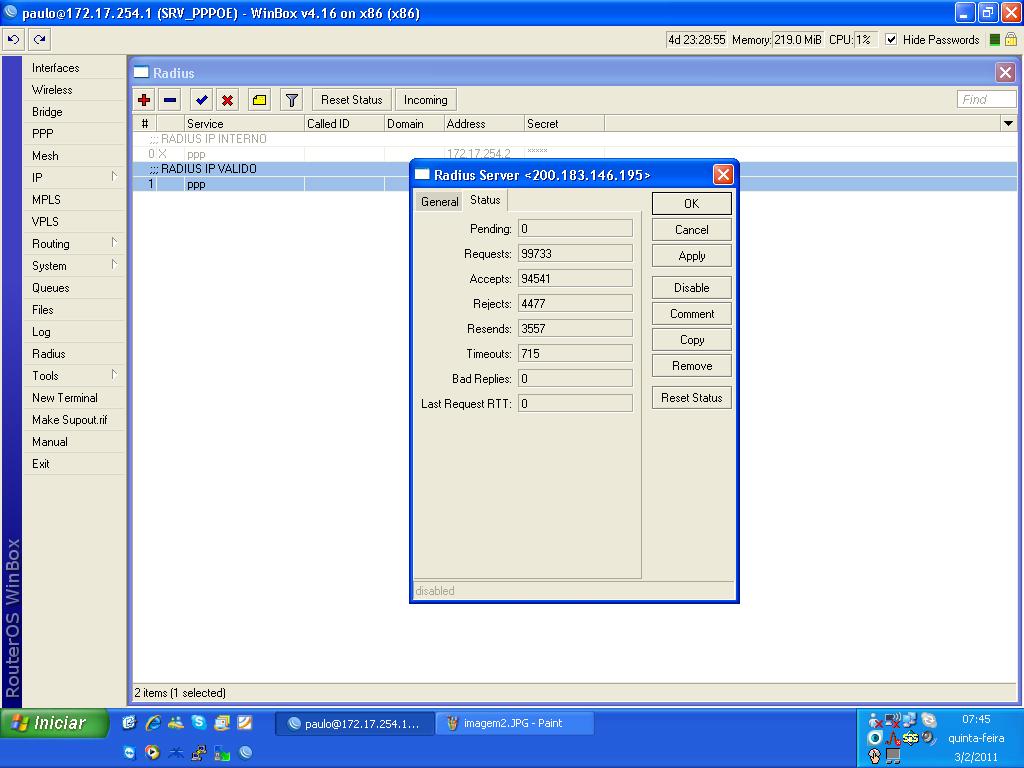Open the VPLS menu item
The width and height of the screenshot is (1024, 768).
pyautogui.click(x=74, y=222)
